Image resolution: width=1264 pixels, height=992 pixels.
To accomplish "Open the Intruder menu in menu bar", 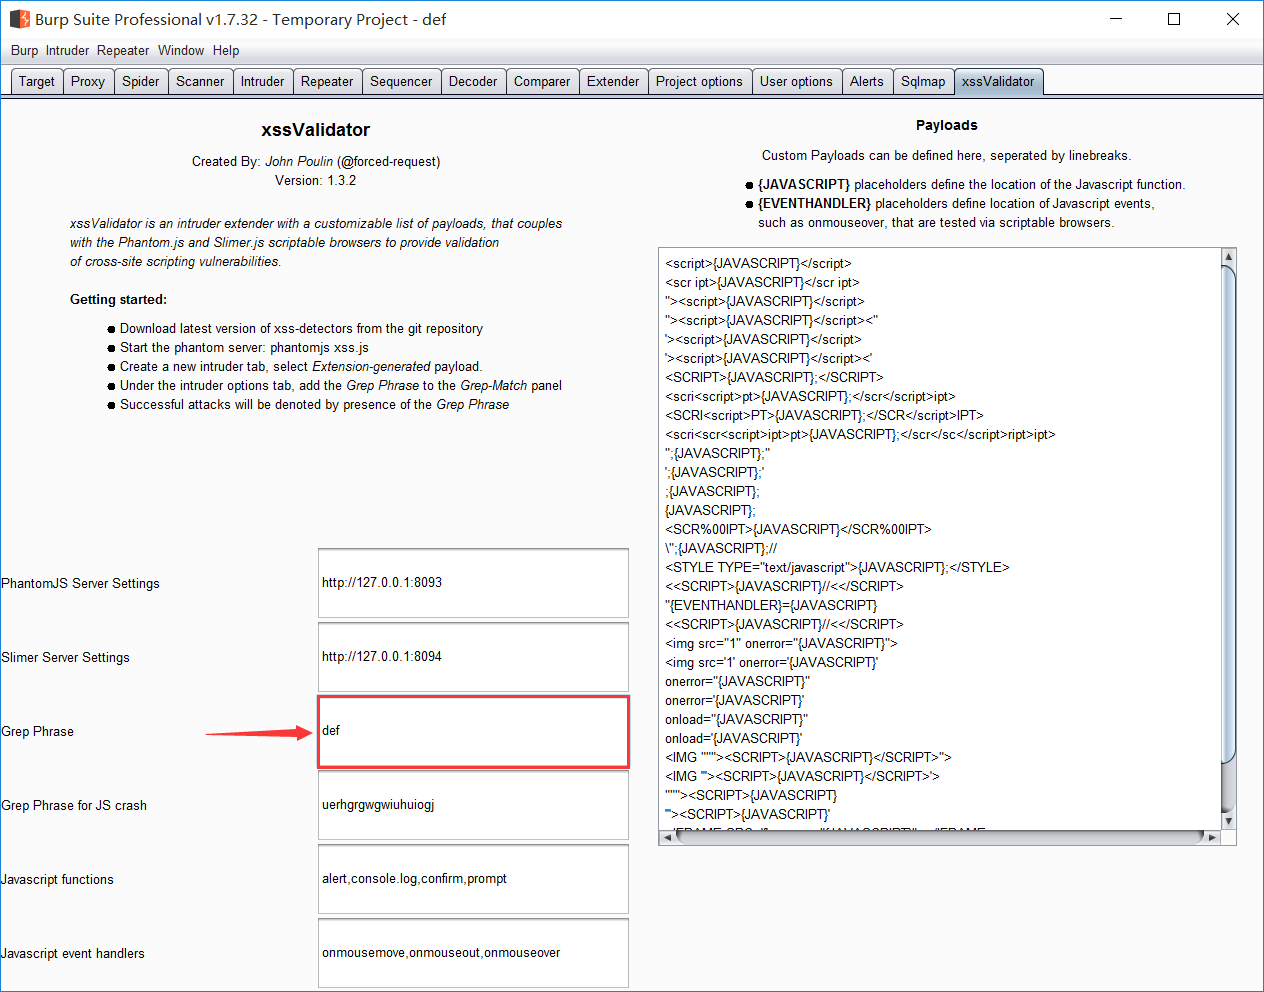I will pyautogui.click(x=67, y=50).
